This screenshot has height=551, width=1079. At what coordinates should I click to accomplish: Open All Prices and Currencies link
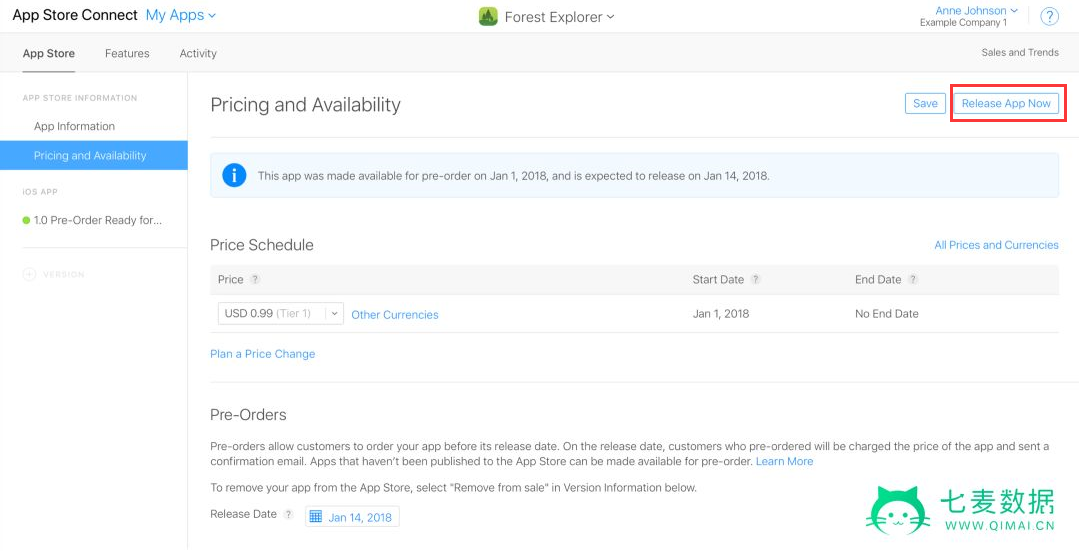(996, 245)
